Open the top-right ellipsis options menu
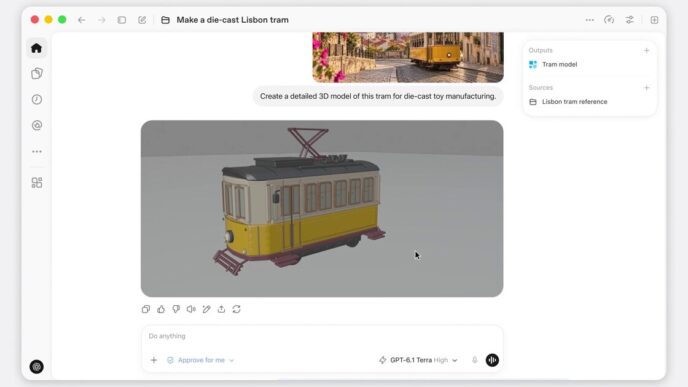Image resolution: width=688 pixels, height=387 pixels. (590, 20)
